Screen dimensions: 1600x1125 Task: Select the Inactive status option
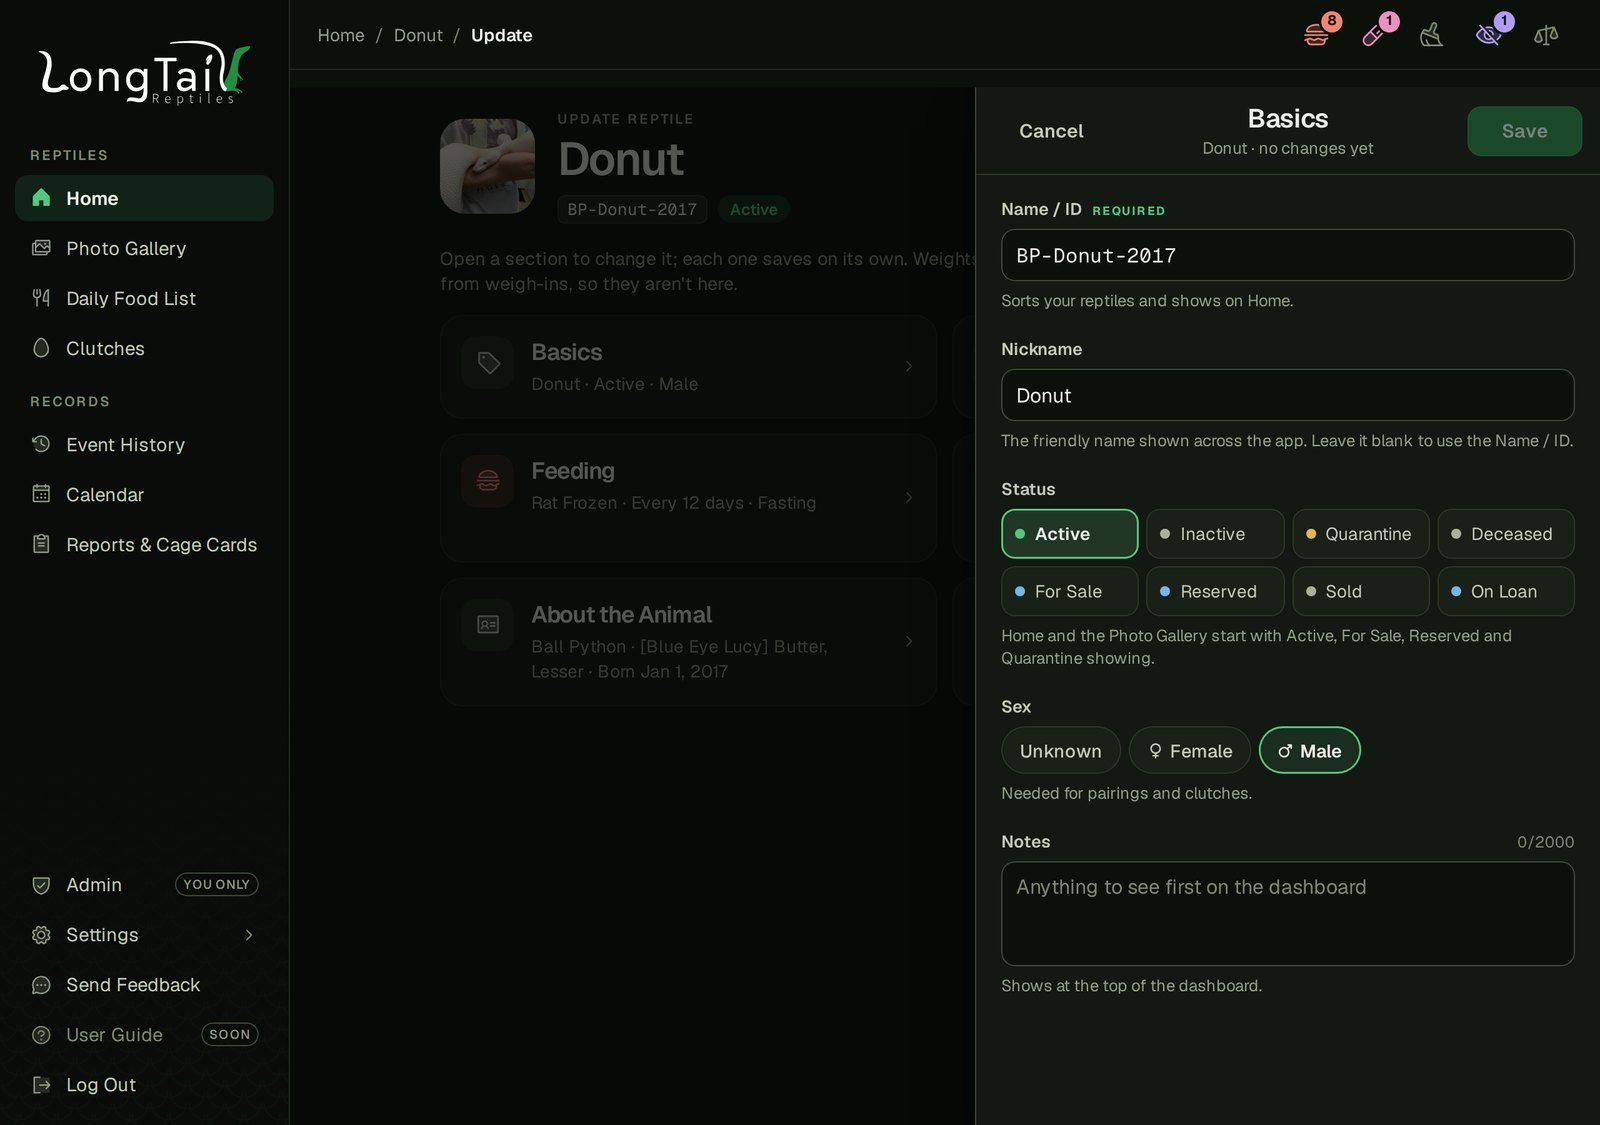(x=1215, y=534)
